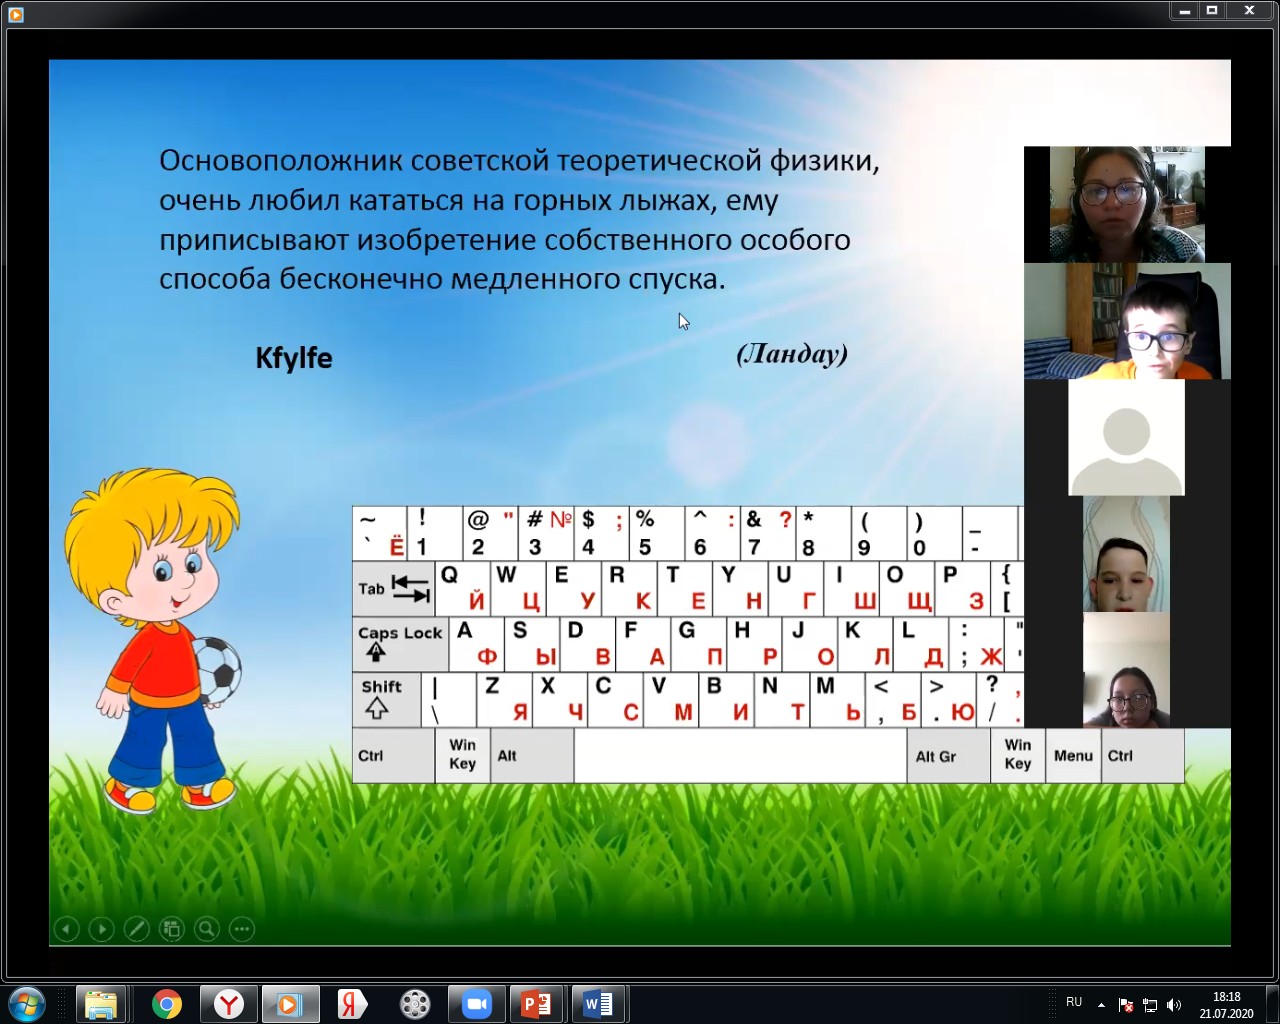Open the RU input language selector

tap(1074, 1002)
